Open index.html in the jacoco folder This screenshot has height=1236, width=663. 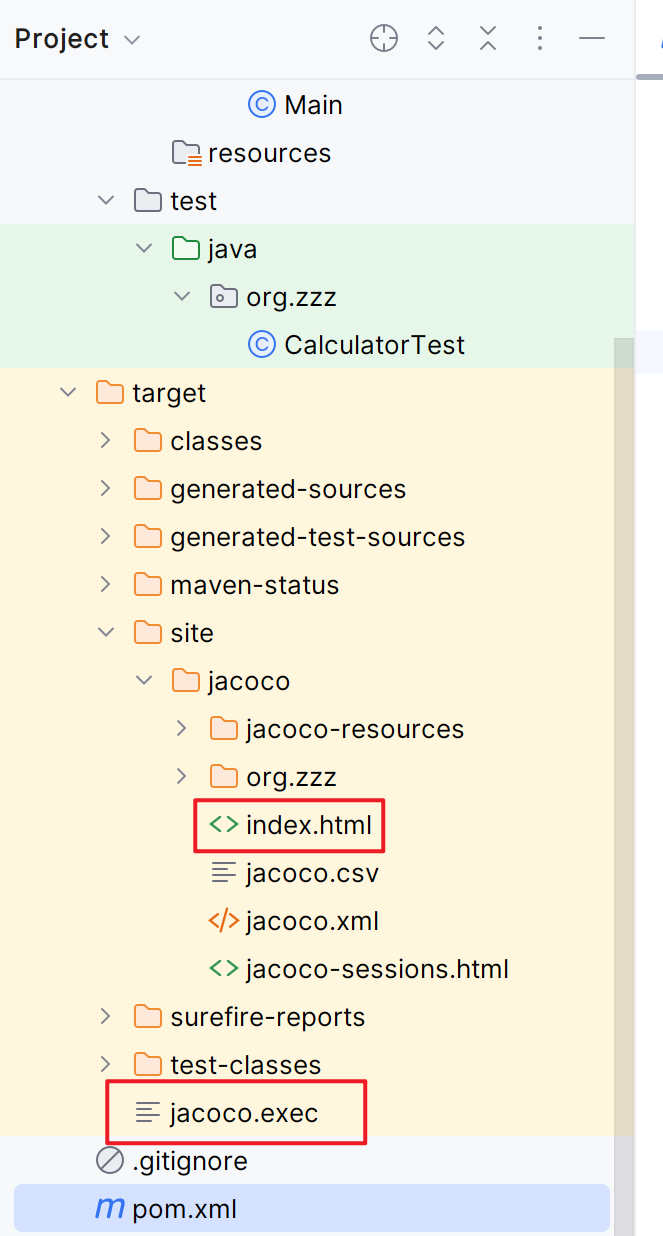pos(290,825)
